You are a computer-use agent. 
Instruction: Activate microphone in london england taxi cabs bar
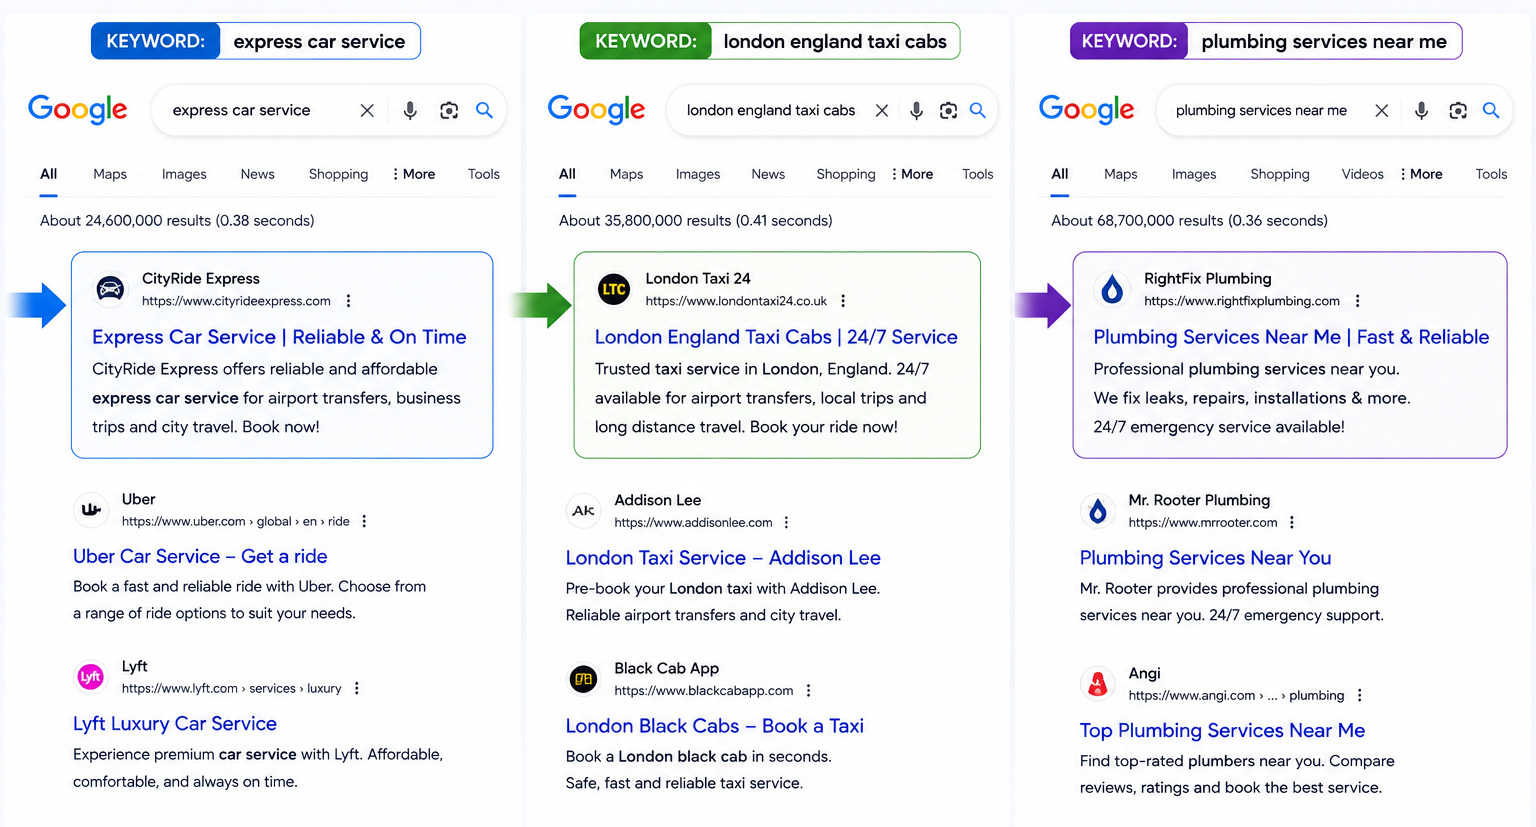[x=916, y=111]
